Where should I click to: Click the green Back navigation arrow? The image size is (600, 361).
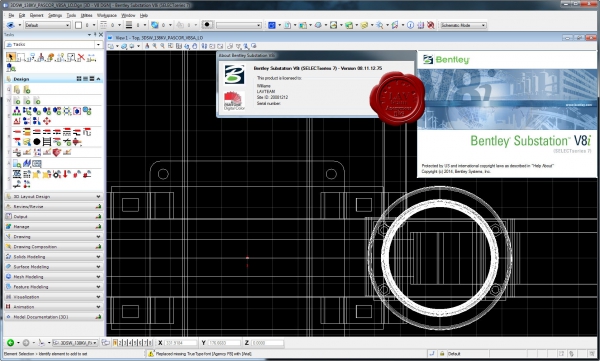click(x=11, y=343)
